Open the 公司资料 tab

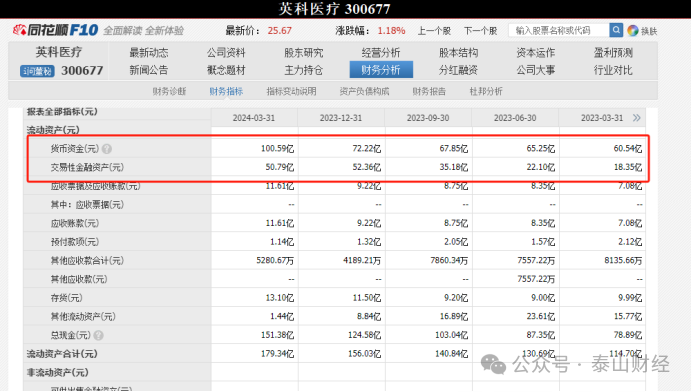coord(226,53)
